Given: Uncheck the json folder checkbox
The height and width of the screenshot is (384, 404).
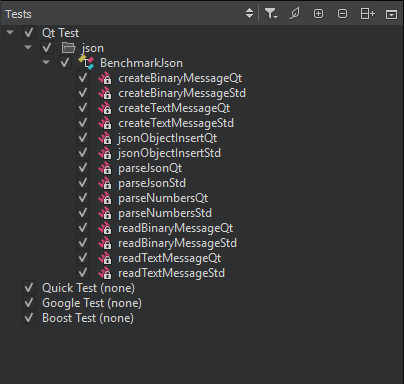Looking at the screenshot, I should [47, 48].
